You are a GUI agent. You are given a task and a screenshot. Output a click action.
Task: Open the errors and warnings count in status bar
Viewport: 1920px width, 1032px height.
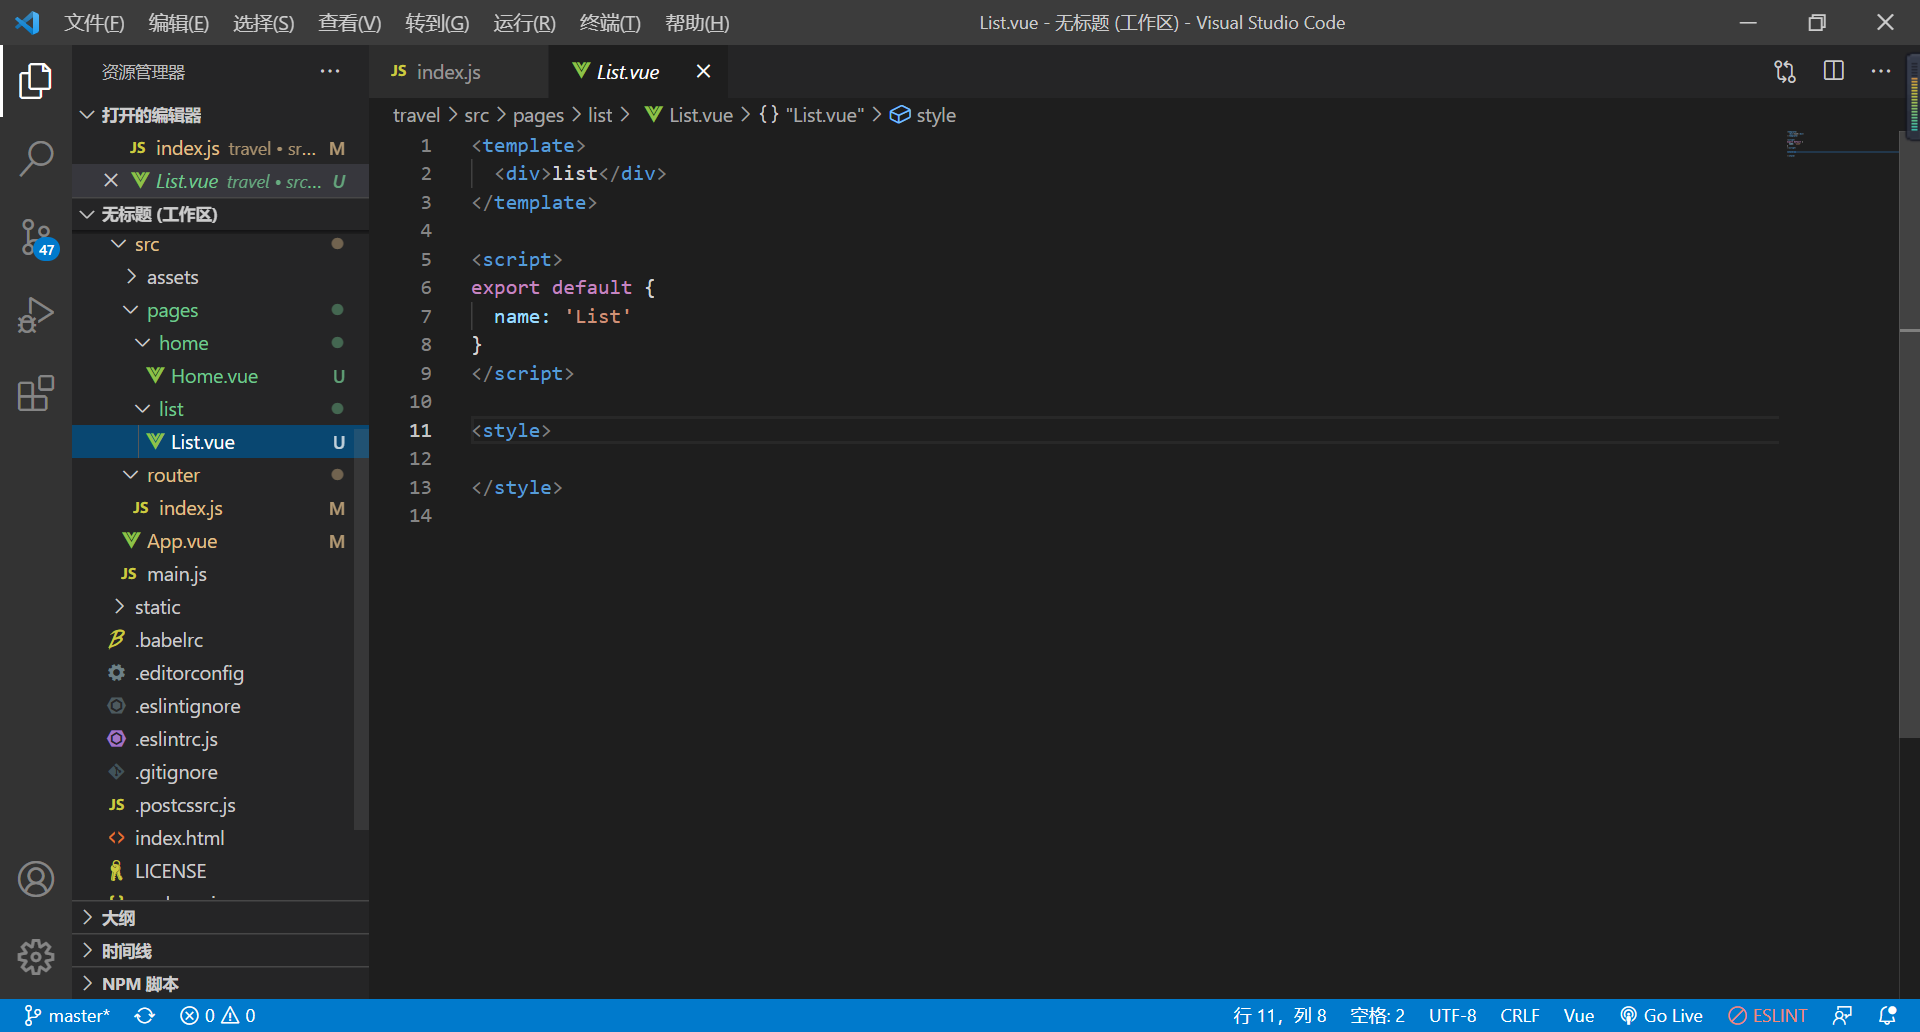click(218, 1015)
